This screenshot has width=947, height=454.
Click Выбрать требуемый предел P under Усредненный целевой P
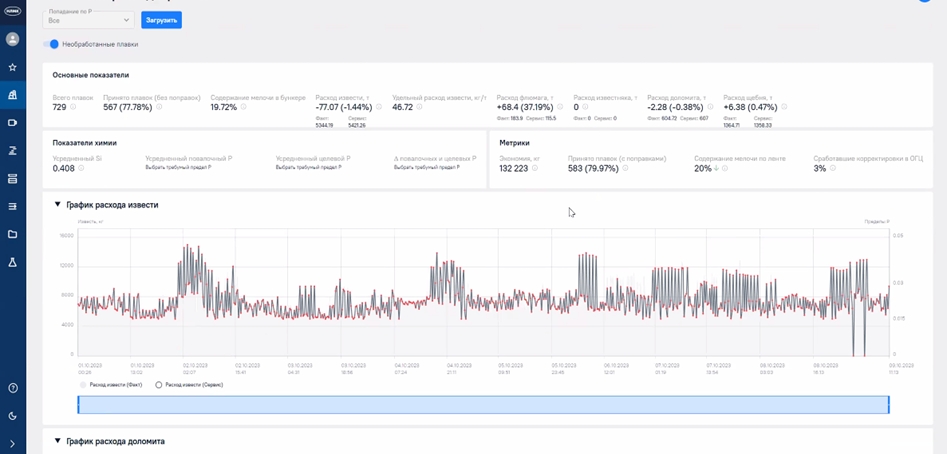308,167
